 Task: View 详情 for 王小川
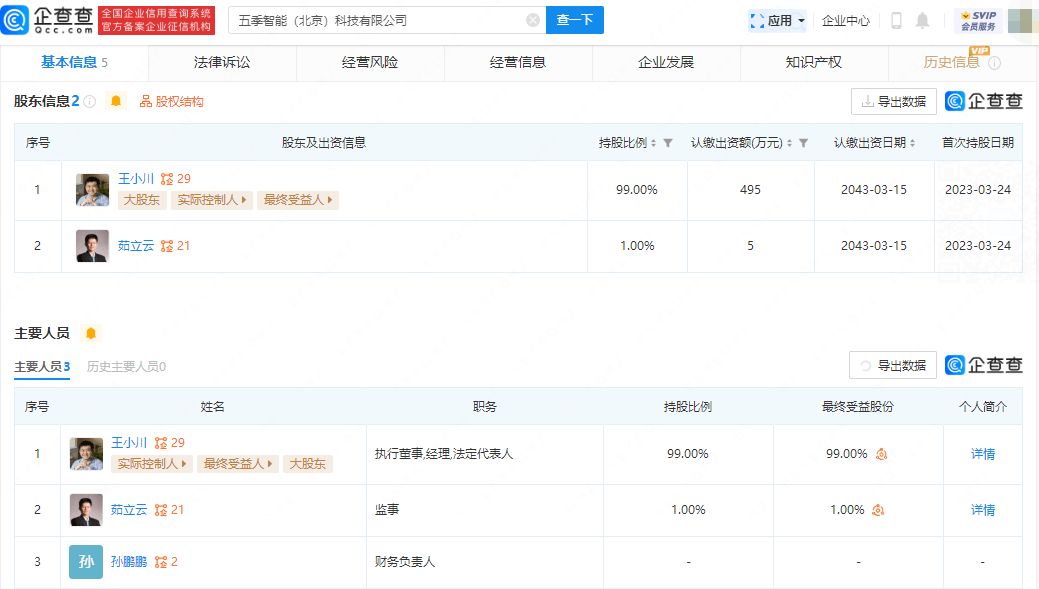983,454
